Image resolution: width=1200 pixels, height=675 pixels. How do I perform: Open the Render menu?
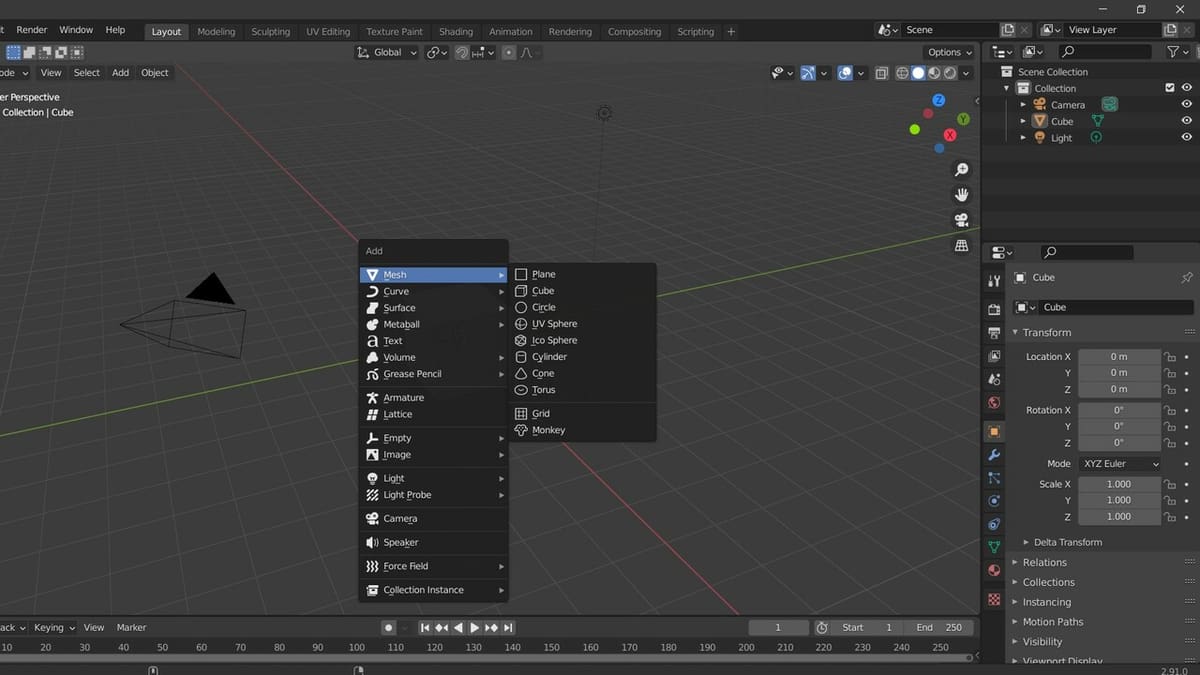click(32, 30)
